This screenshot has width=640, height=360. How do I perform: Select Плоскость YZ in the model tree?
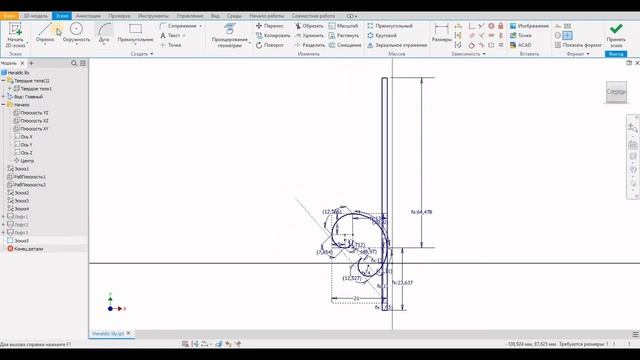pos(31,113)
